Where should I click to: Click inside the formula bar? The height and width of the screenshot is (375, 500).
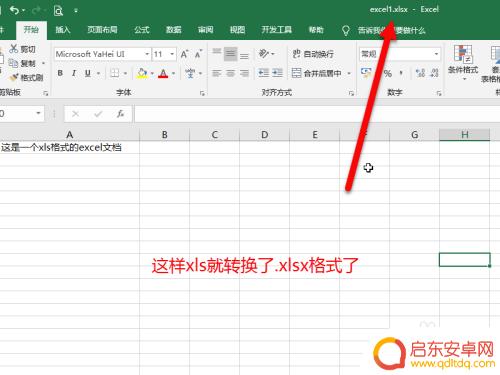click(317, 114)
